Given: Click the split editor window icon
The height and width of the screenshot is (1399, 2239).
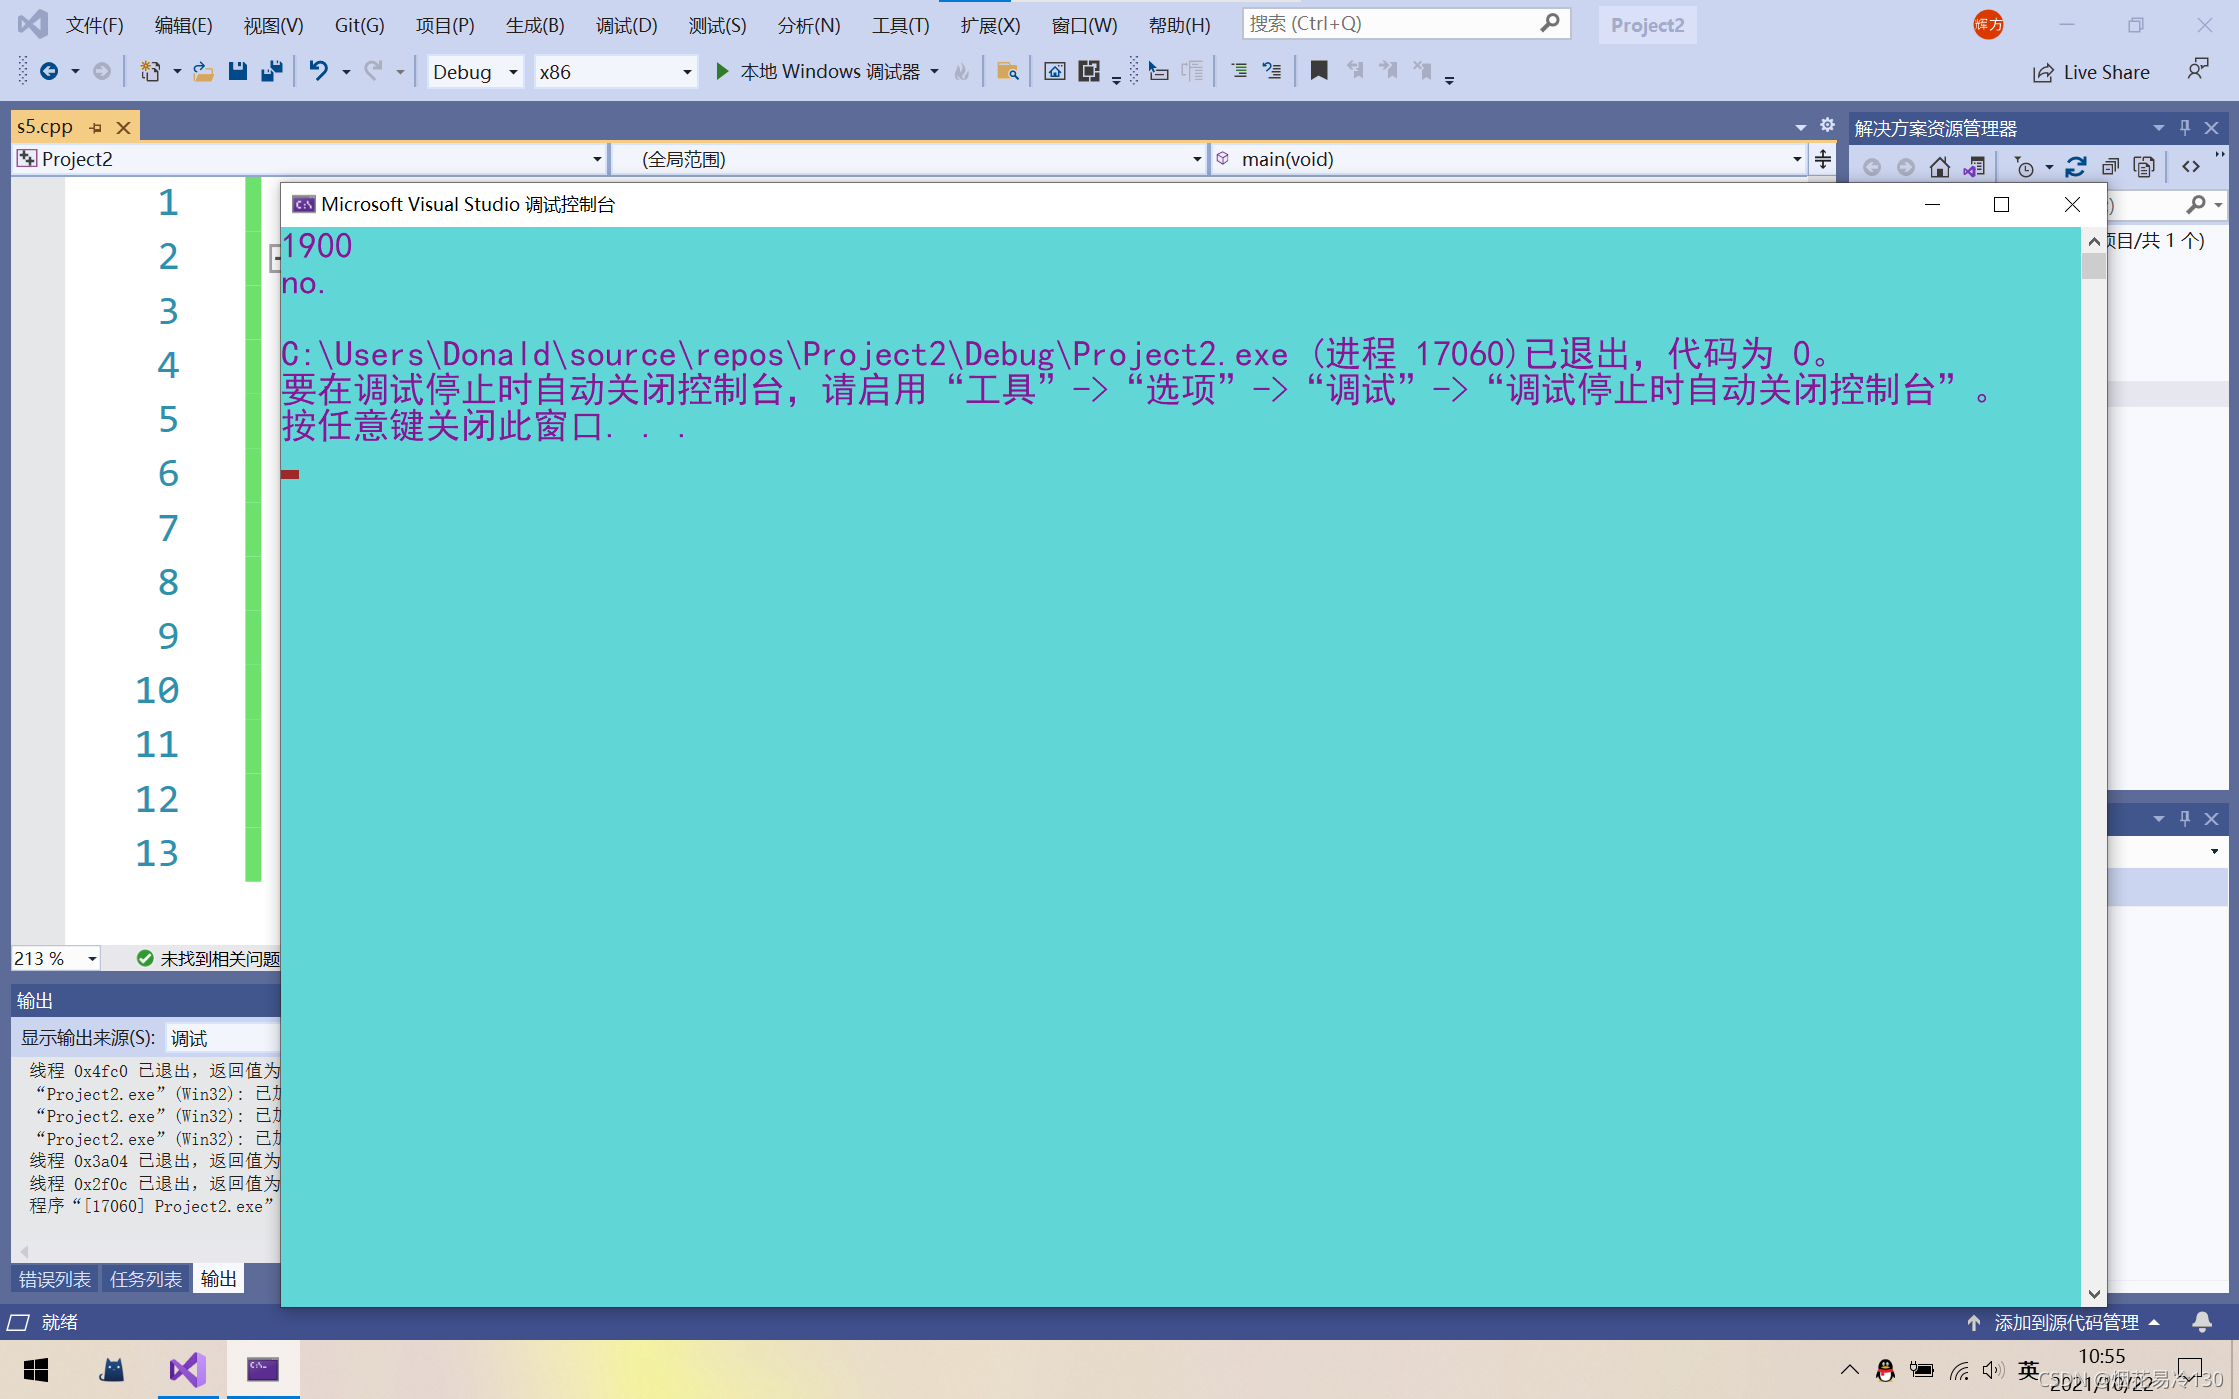Looking at the screenshot, I should [1823, 159].
